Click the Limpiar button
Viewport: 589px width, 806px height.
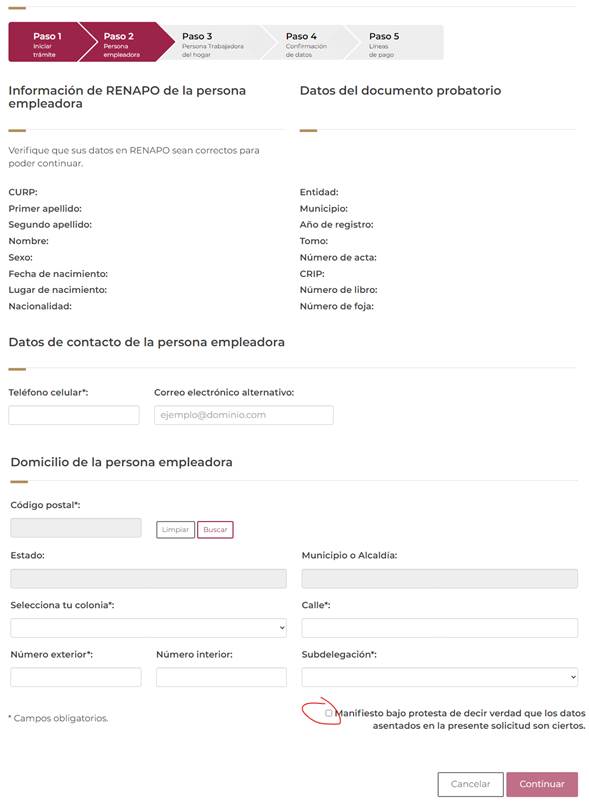(175, 529)
